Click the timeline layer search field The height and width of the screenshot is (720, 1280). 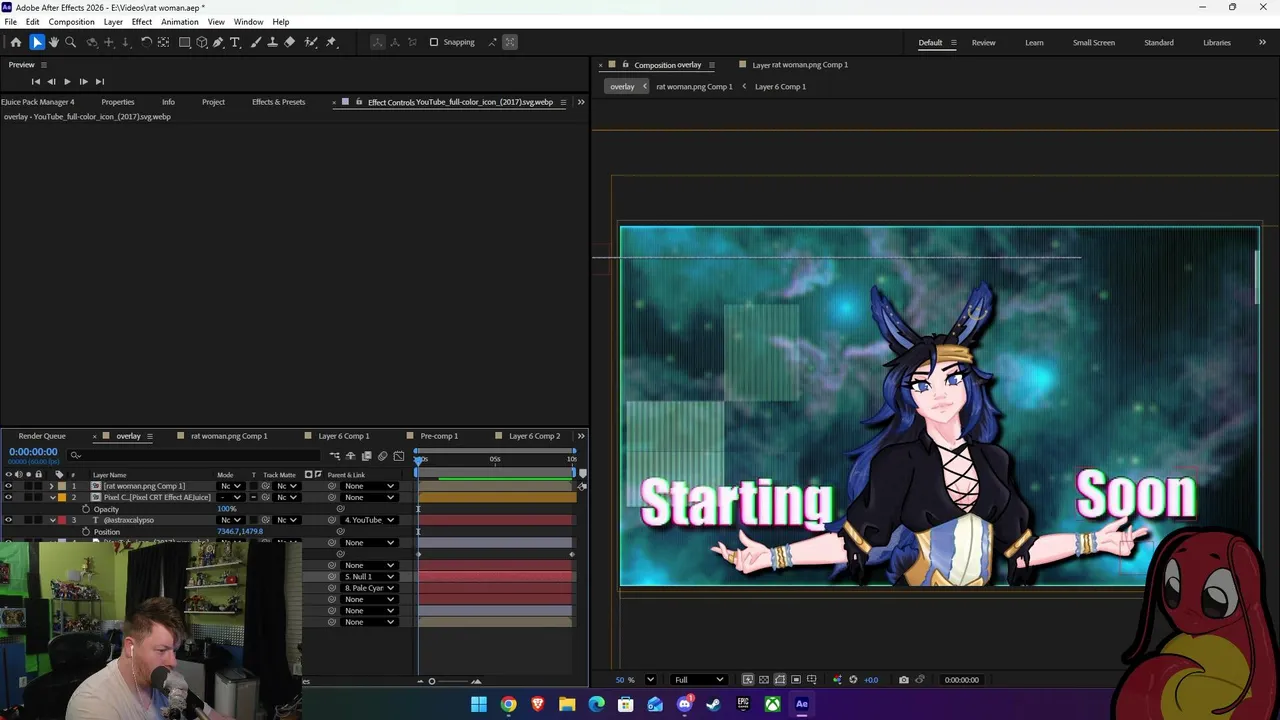pos(193,455)
